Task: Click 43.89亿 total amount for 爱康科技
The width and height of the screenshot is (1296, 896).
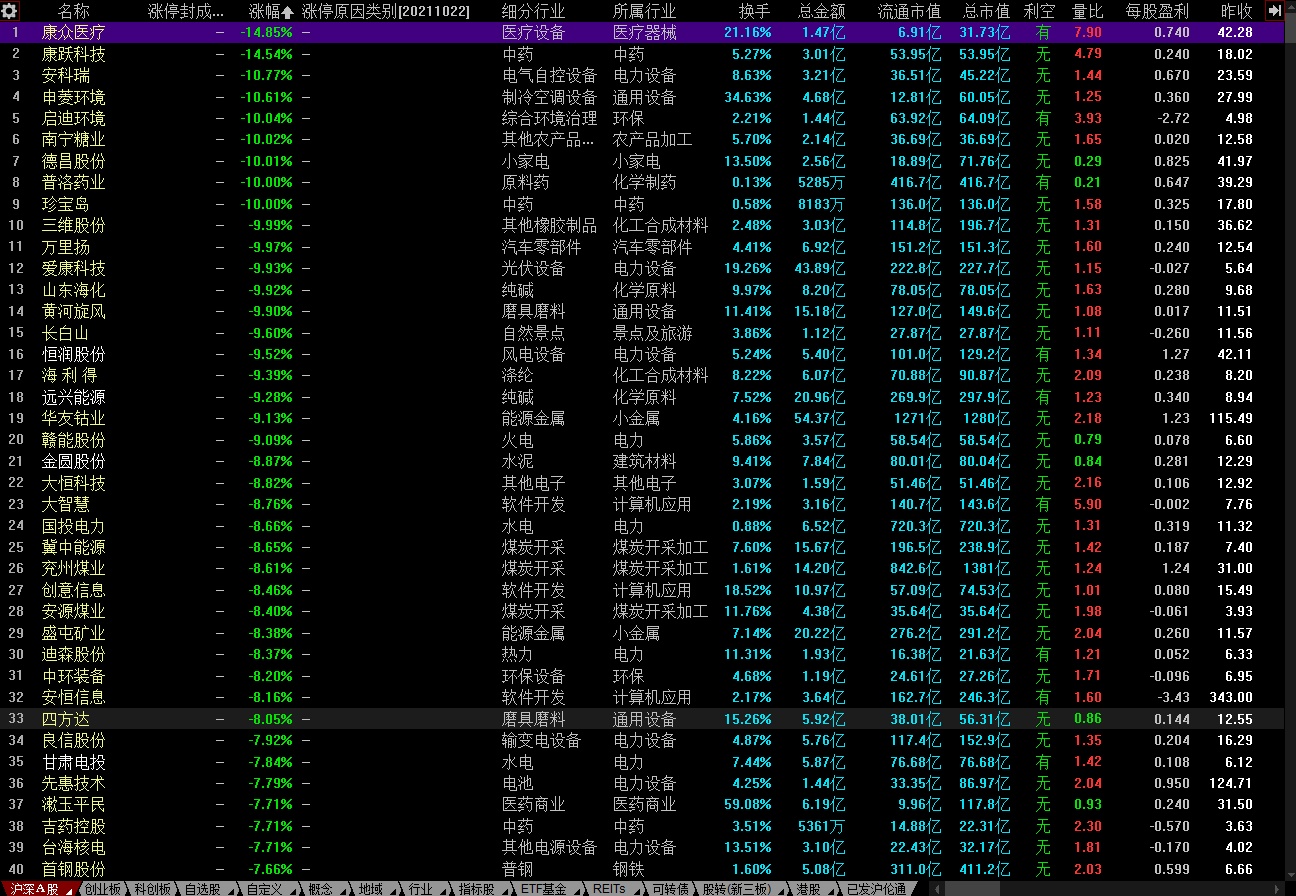Action: pyautogui.click(x=819, y=268)
